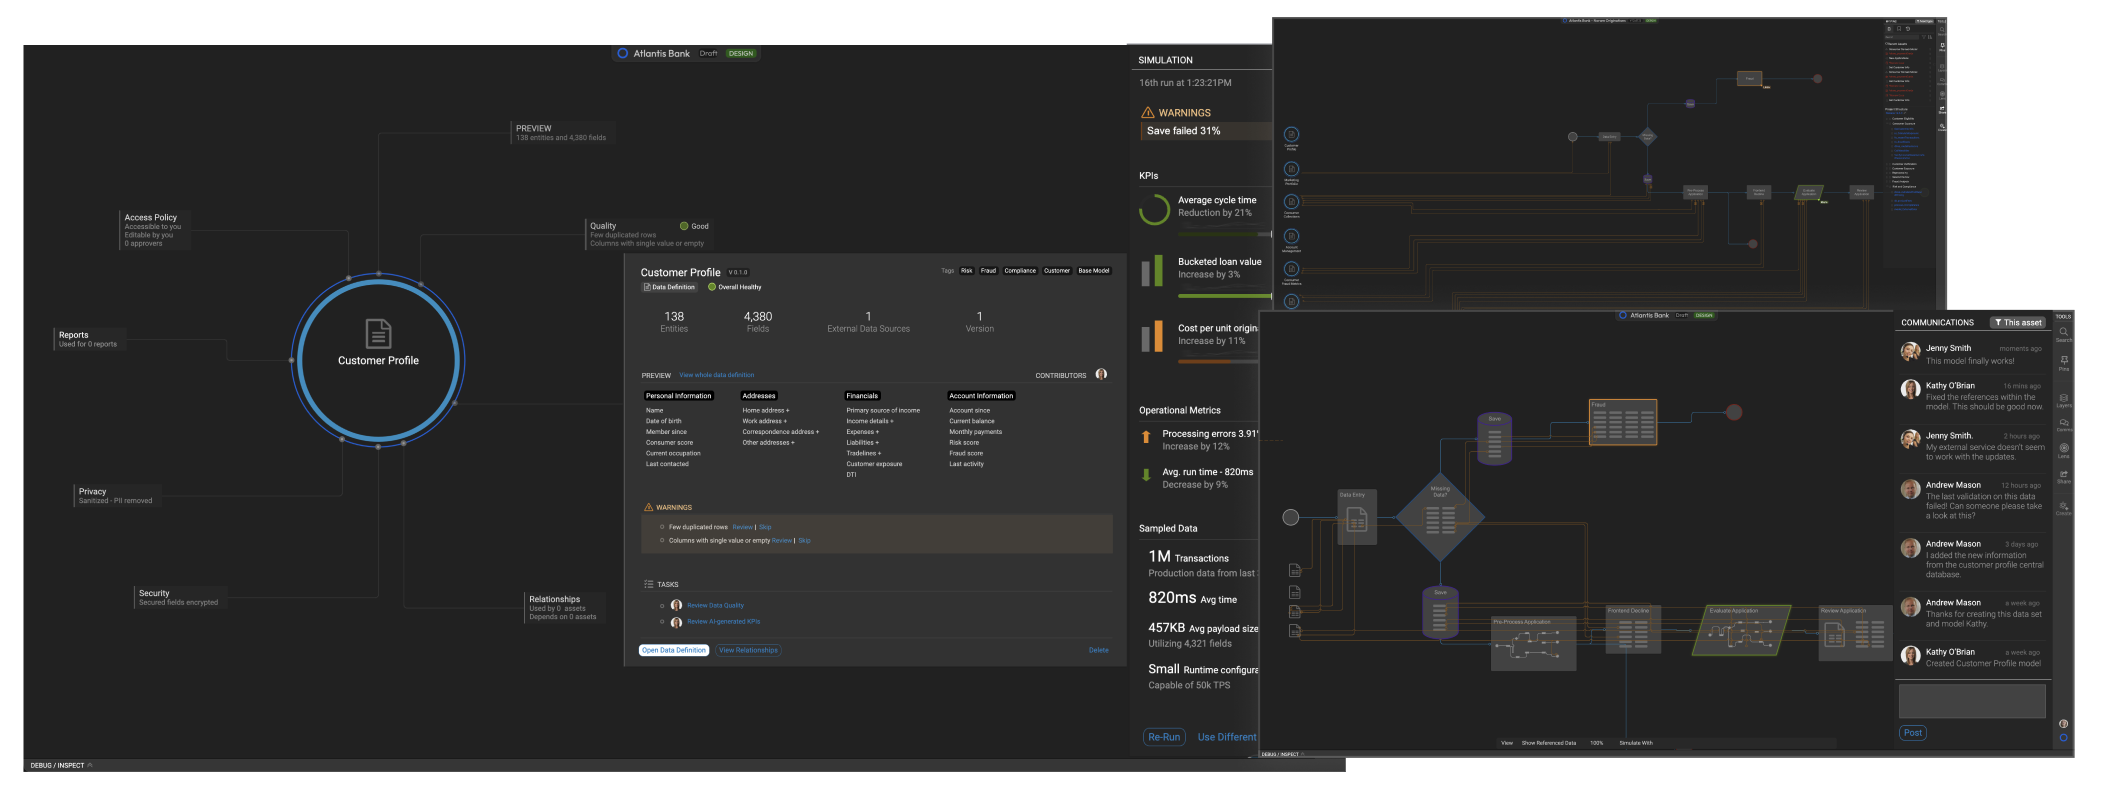This screenshot has width=2120, height=794.
Task: Expand Income details field
Action: point(869,421)
